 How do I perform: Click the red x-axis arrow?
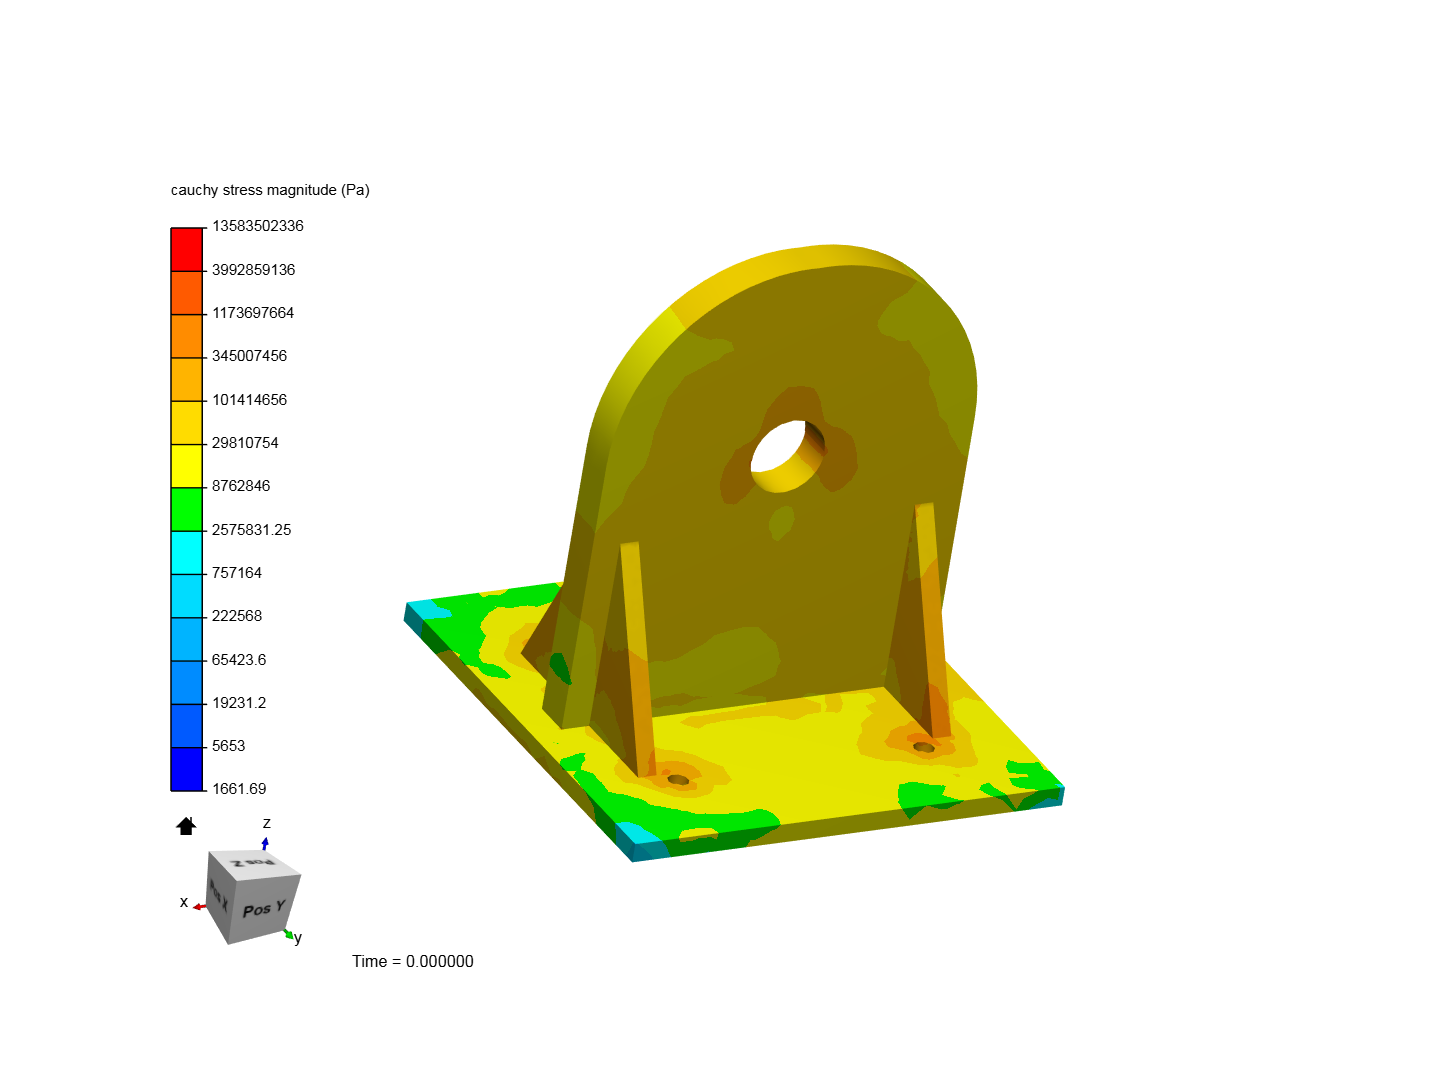point(199,906)
